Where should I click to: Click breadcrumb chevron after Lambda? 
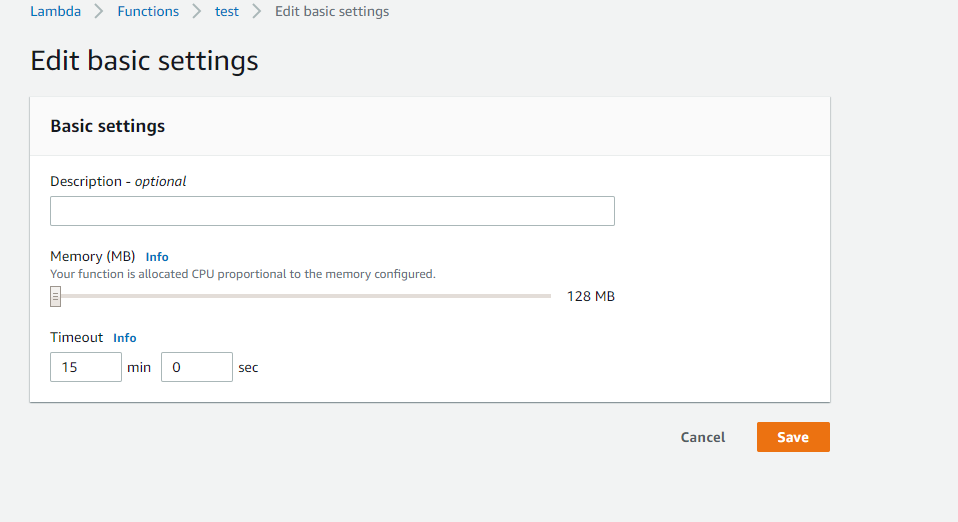click(99, 12)
